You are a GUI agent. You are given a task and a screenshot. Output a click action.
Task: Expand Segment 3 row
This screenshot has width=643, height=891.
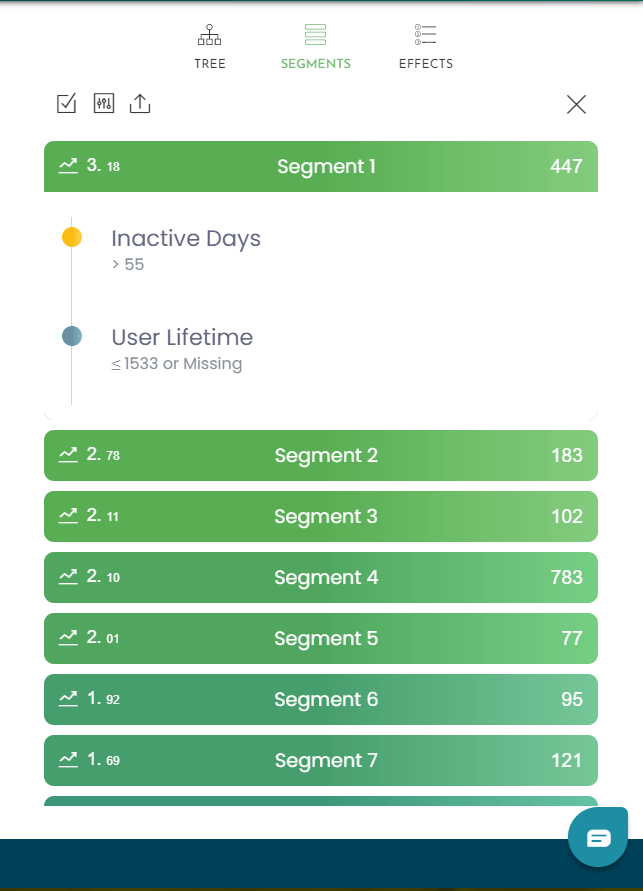tap(321, 517)
